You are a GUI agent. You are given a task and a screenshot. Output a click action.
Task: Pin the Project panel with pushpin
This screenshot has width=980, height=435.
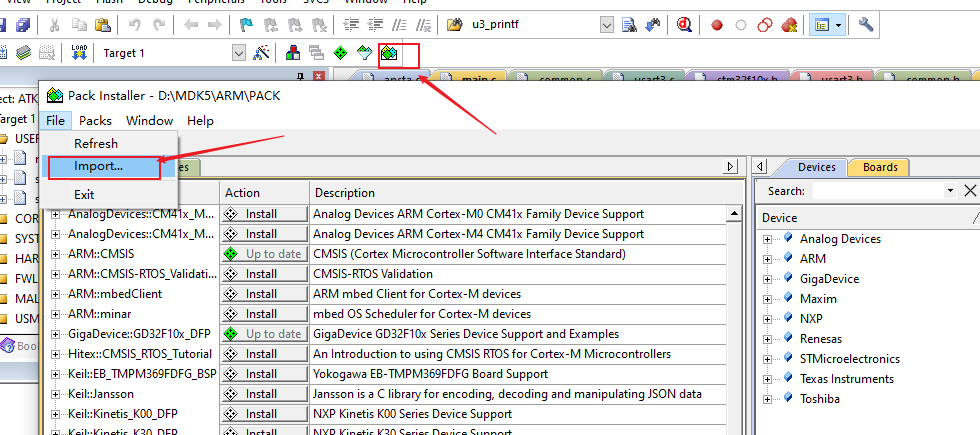301,77
